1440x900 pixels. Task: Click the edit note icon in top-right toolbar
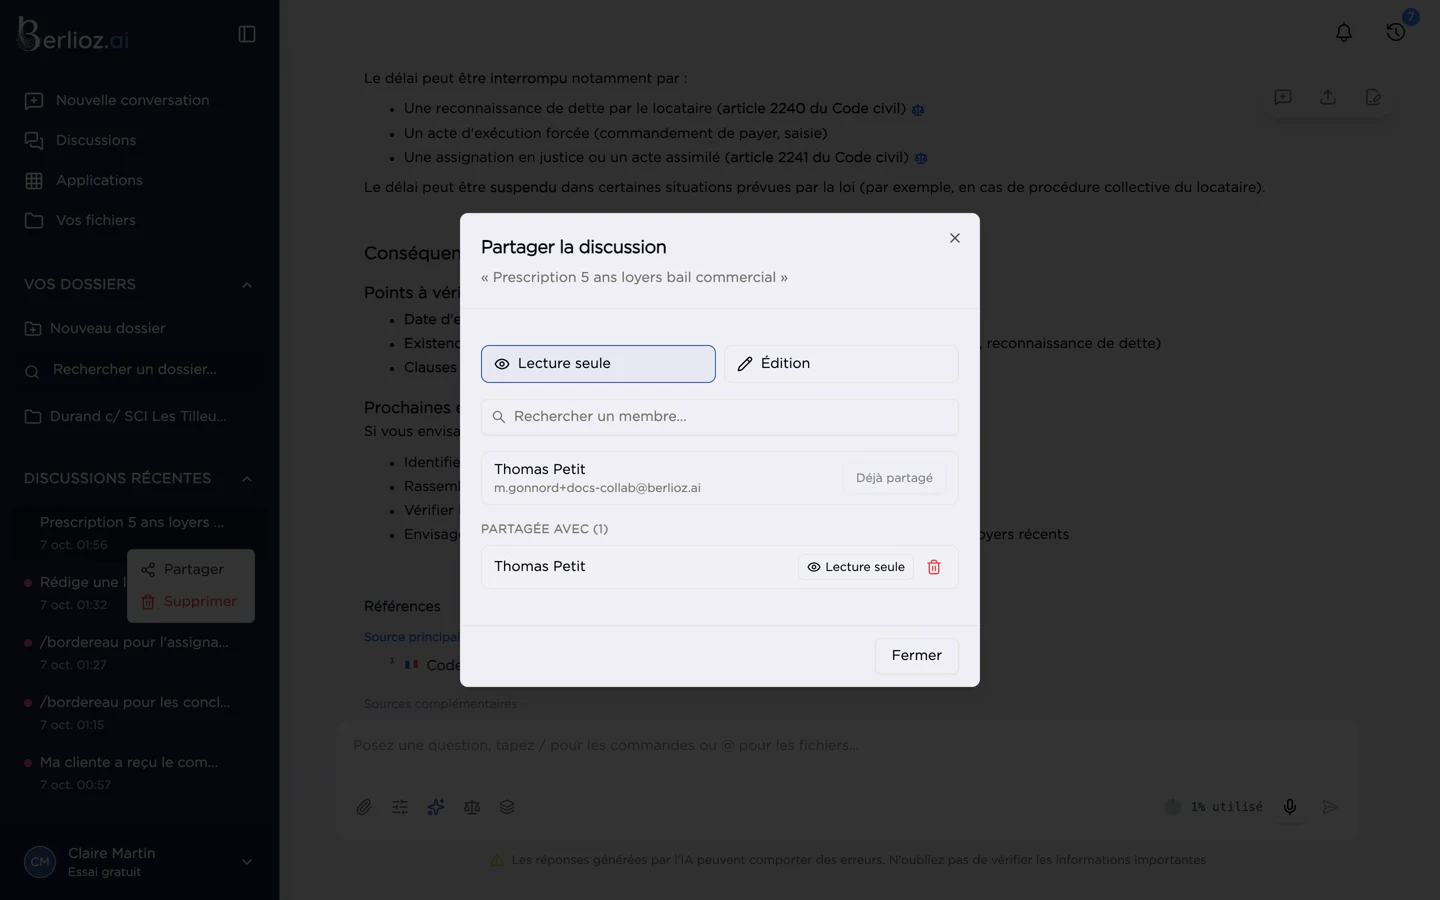(1373, 97)
